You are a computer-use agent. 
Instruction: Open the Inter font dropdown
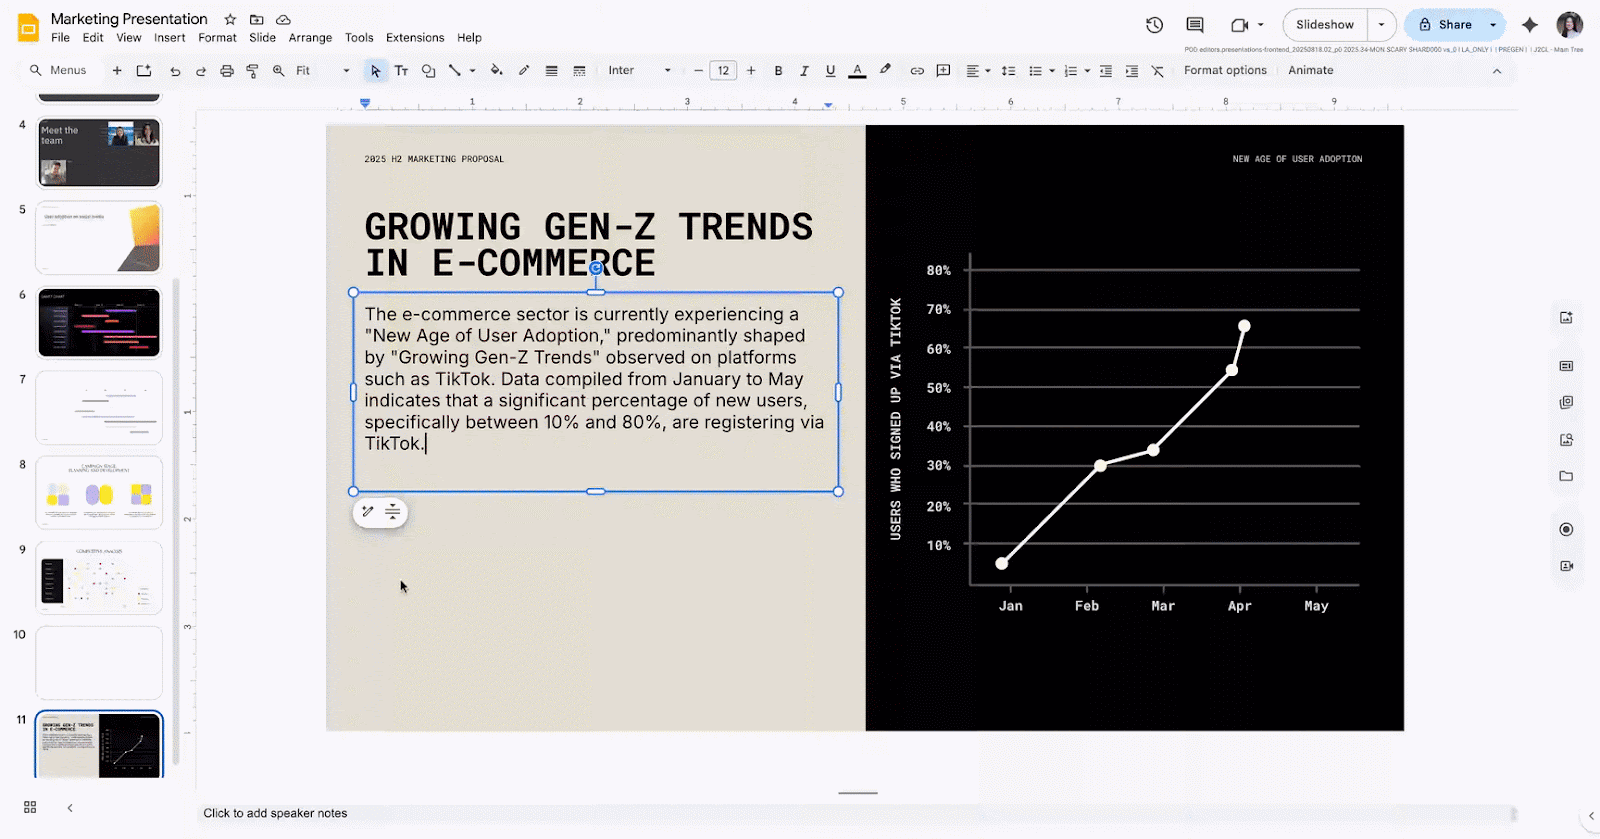(x=639, y=71)
